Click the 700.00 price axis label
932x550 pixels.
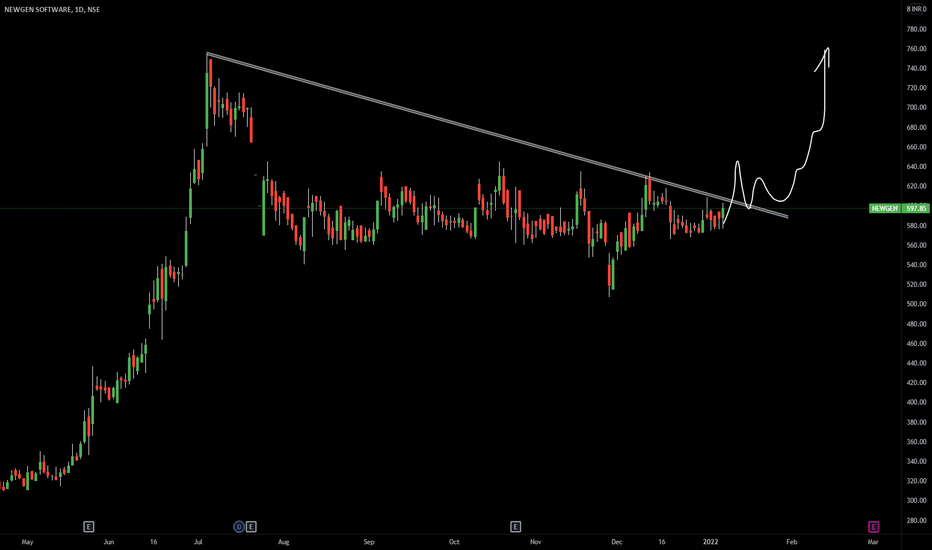917,108
